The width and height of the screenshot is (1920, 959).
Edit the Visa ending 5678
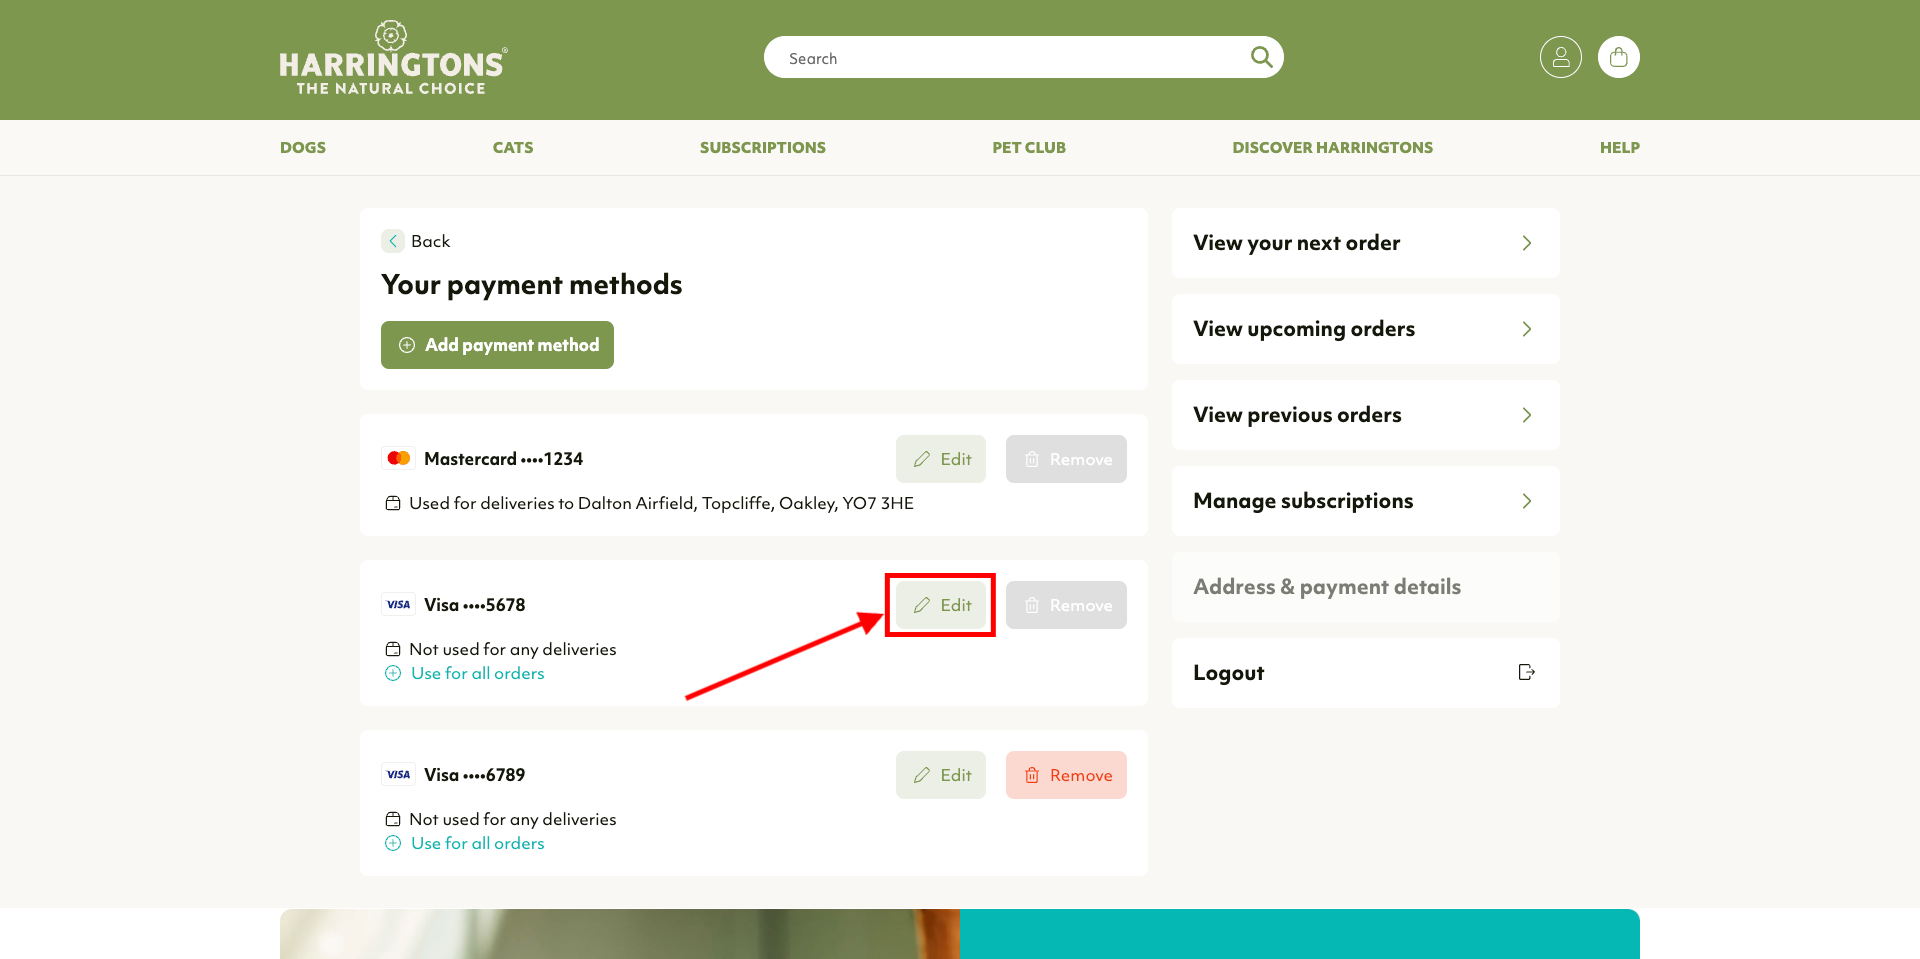[x=941, y=605]
